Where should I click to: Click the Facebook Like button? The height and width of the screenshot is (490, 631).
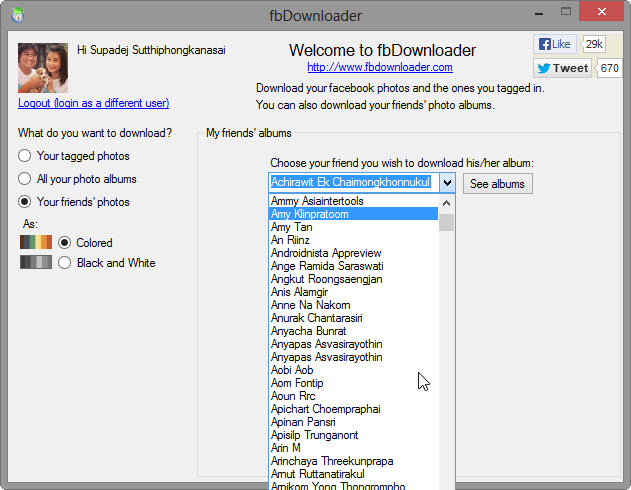[555, 44]
